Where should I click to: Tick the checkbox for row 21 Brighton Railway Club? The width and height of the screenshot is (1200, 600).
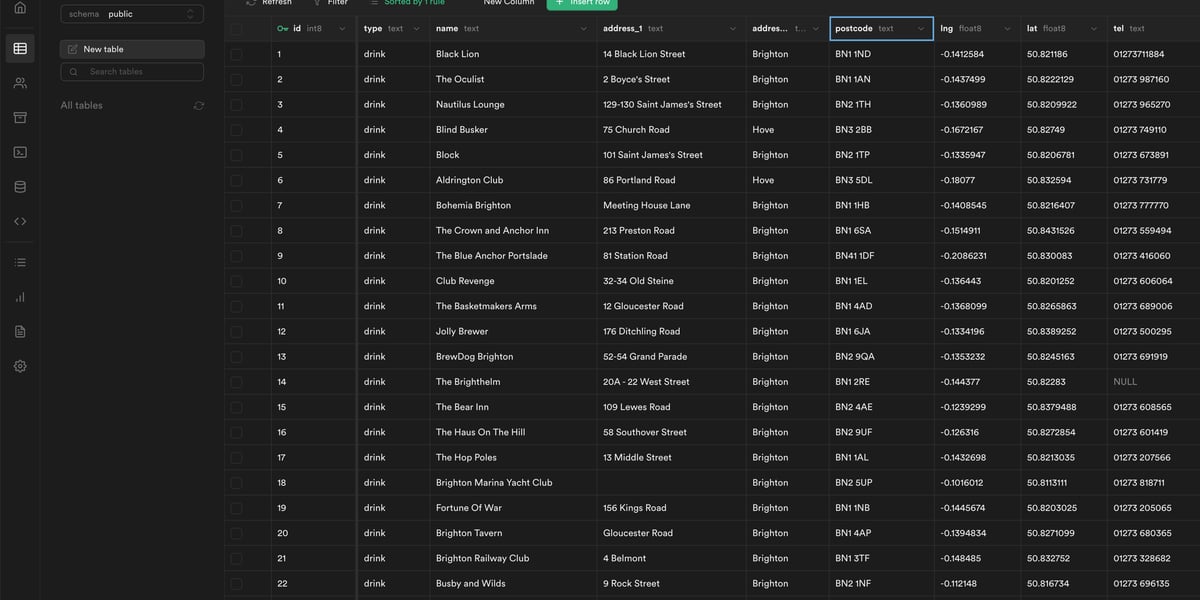click(x=236, y=558)
